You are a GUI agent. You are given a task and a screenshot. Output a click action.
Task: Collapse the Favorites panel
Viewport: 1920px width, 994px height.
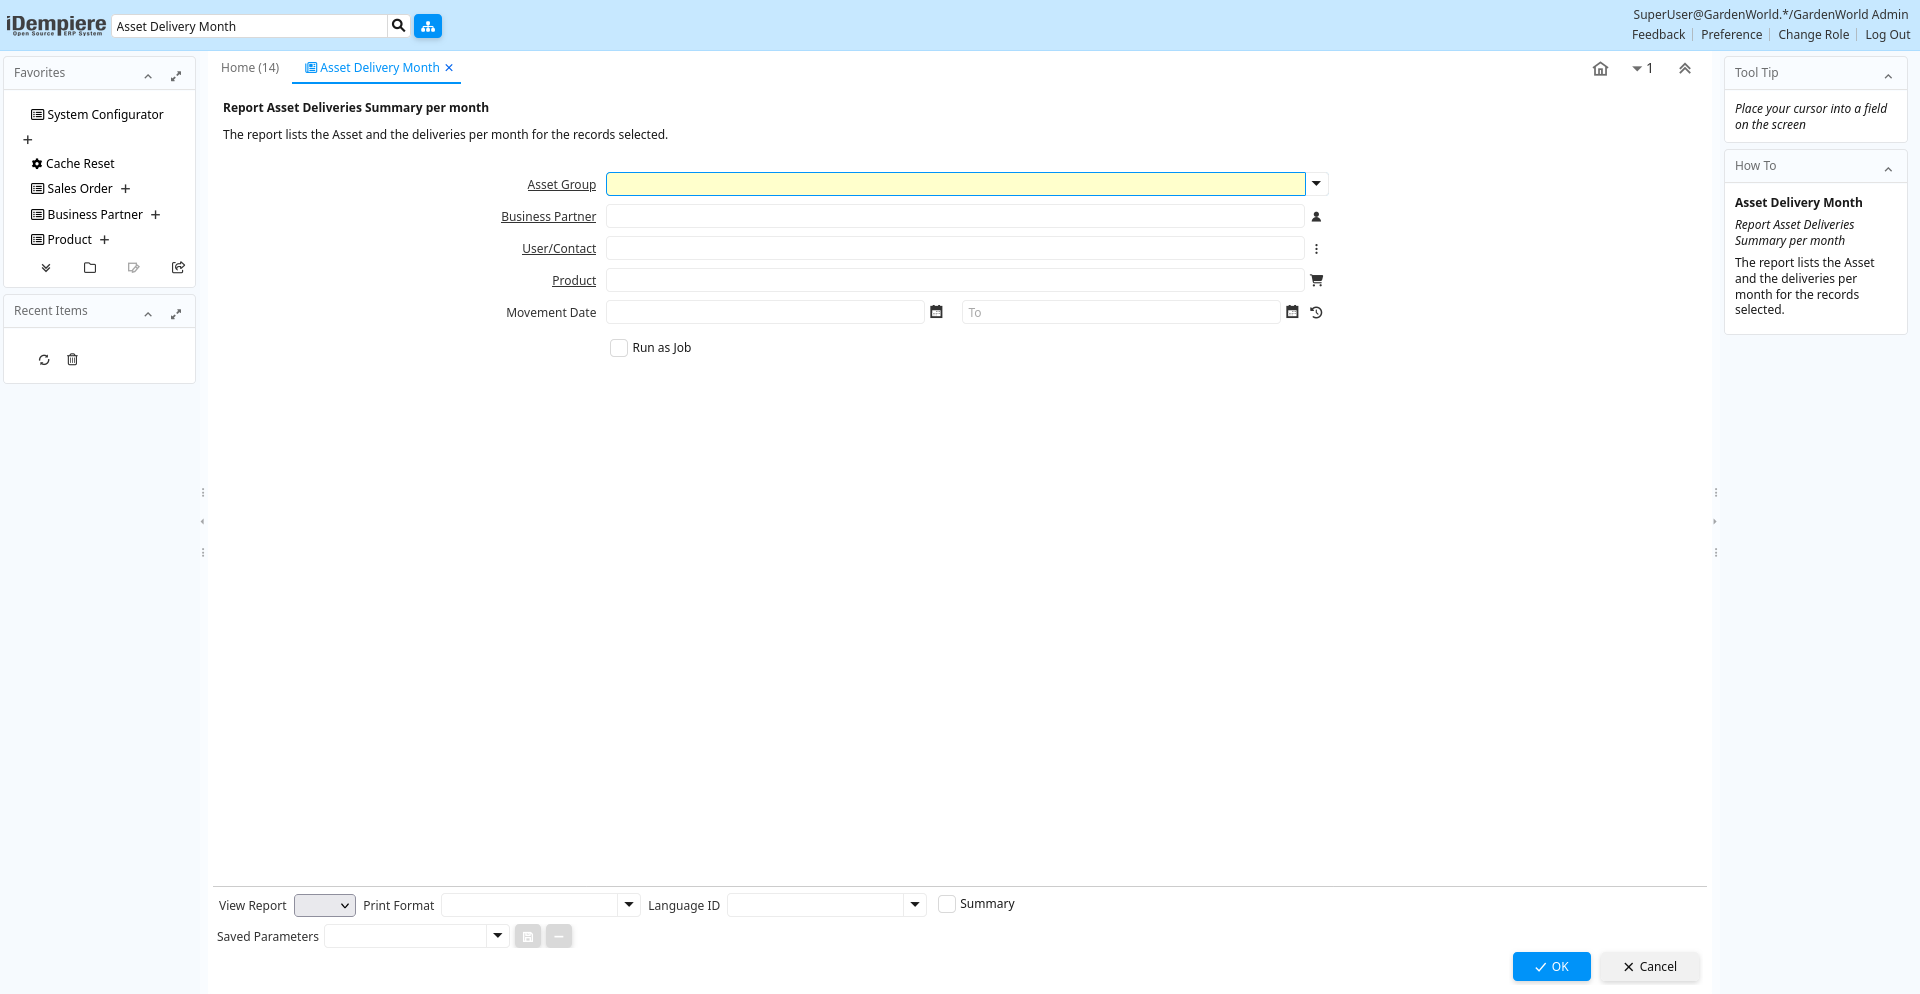coord(148,76)
